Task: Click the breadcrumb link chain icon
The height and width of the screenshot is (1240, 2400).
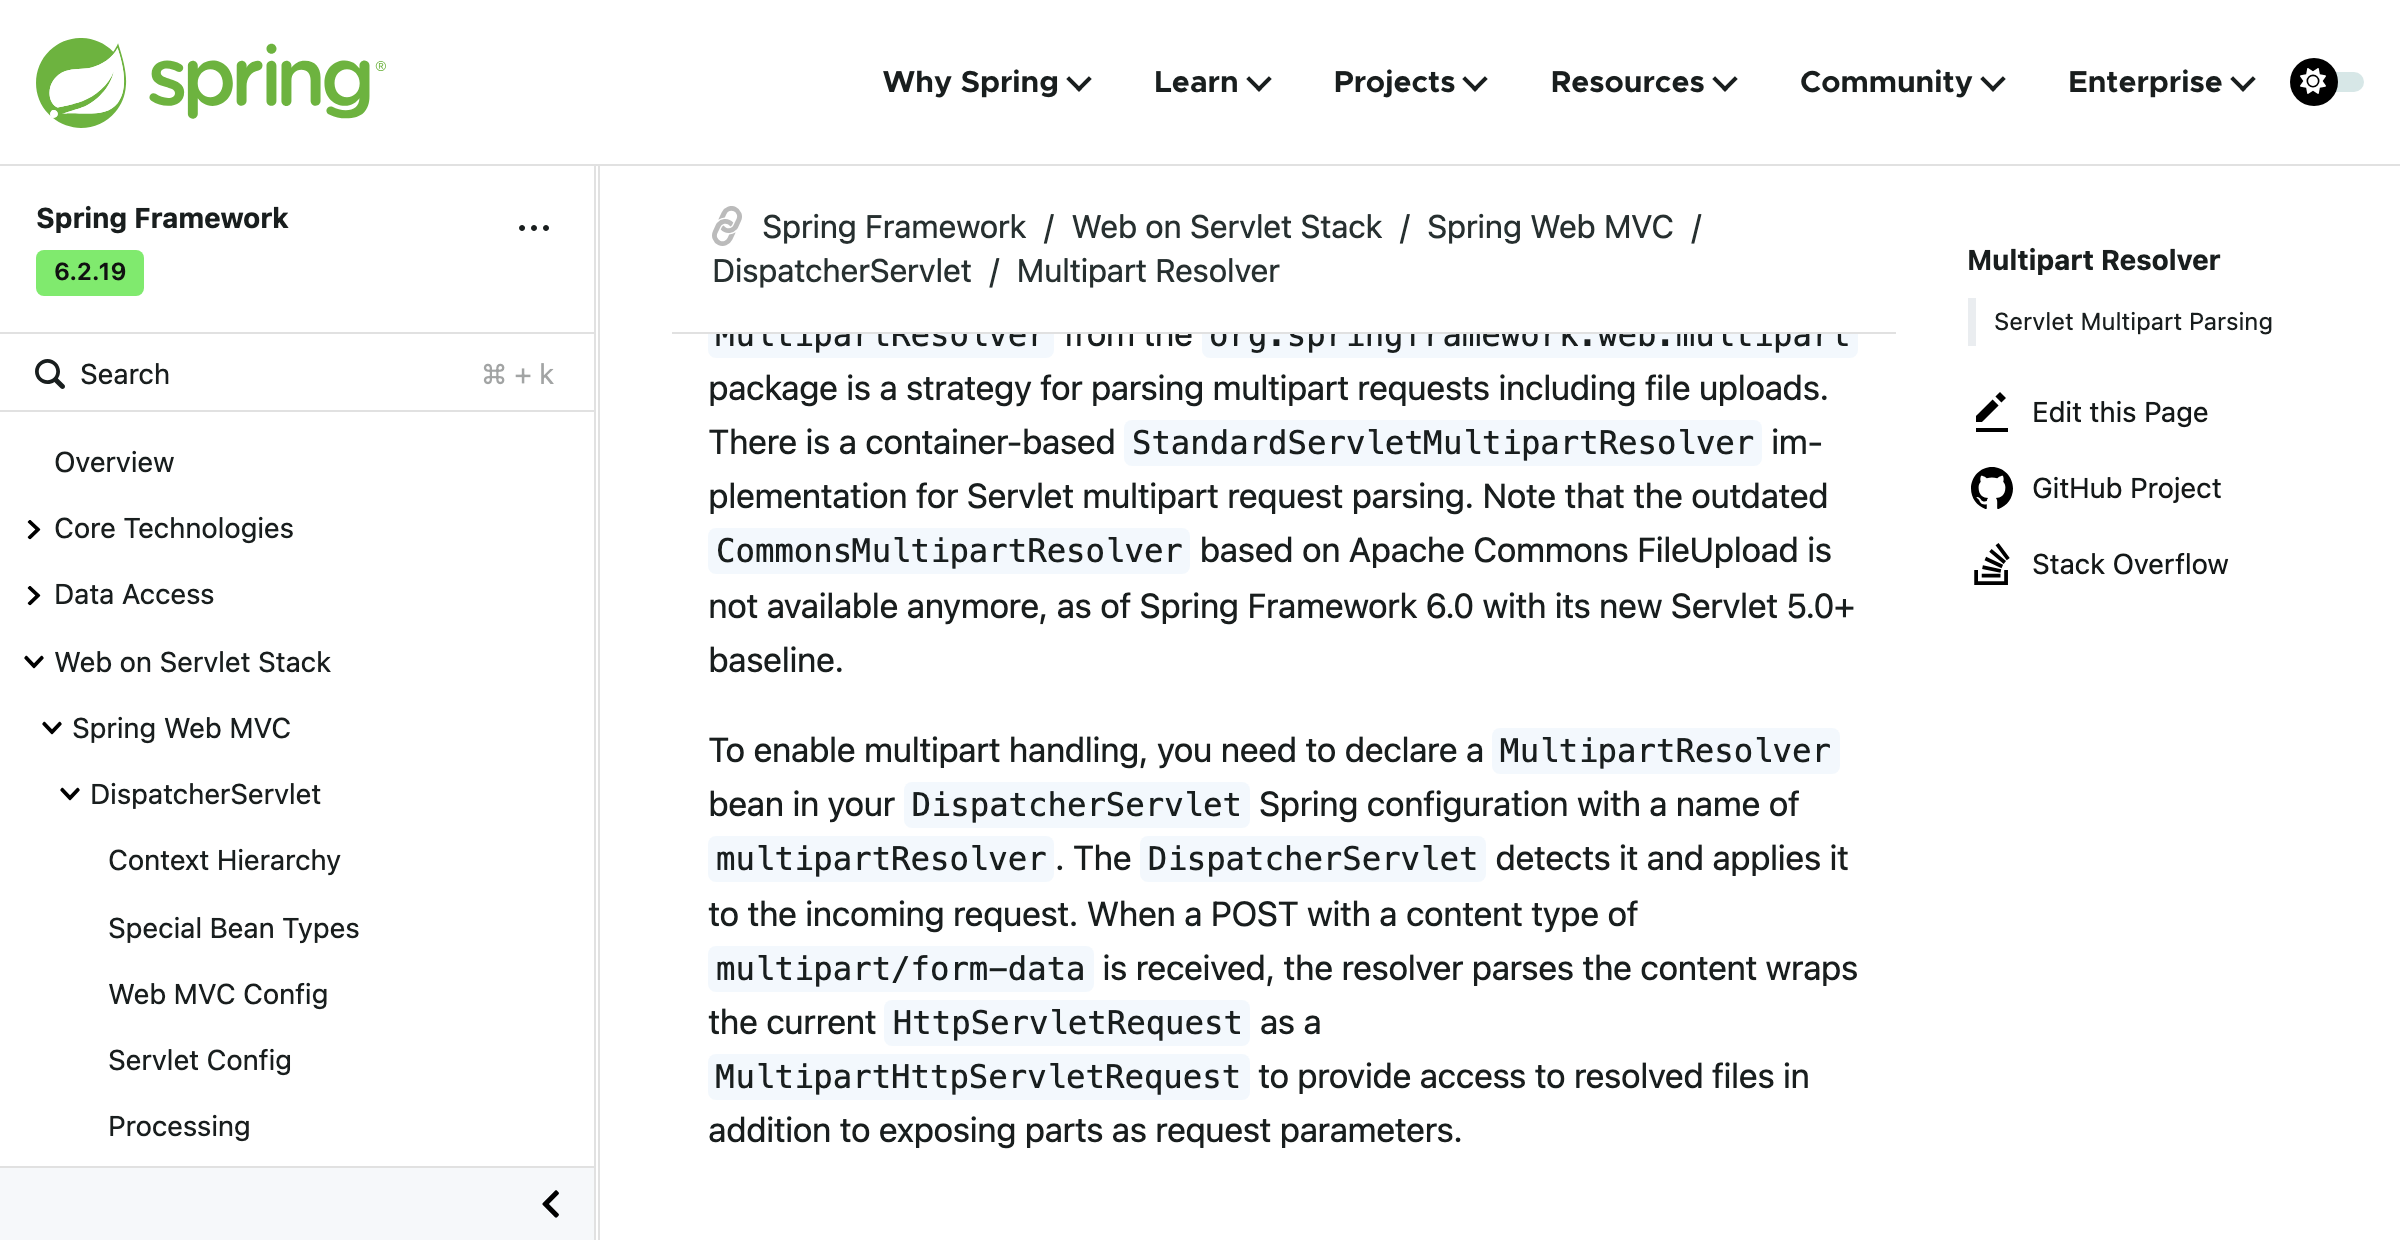Action: 727,226
